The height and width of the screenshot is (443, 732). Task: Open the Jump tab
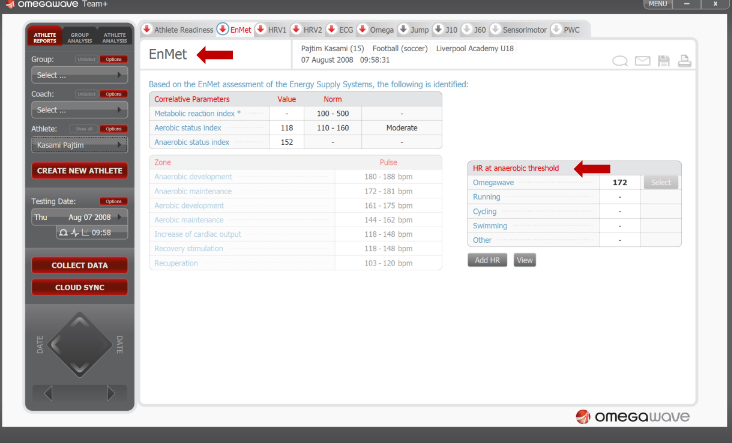point(420,30)
